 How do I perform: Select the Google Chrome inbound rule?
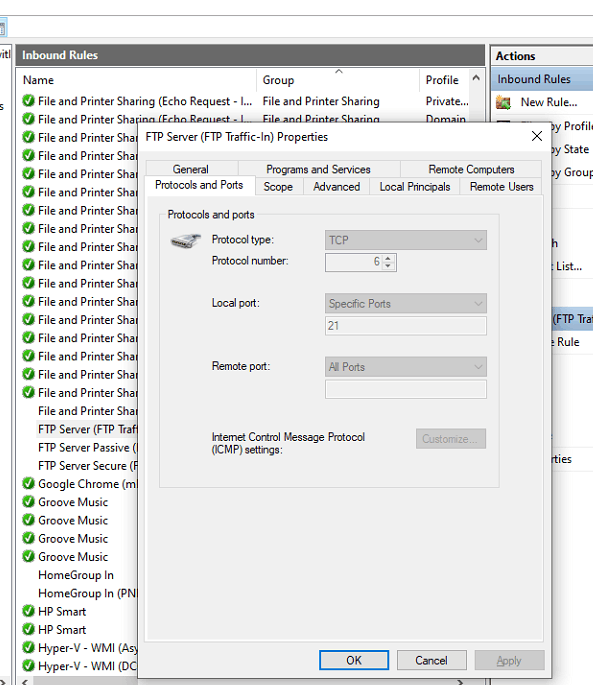coord(87,484)
